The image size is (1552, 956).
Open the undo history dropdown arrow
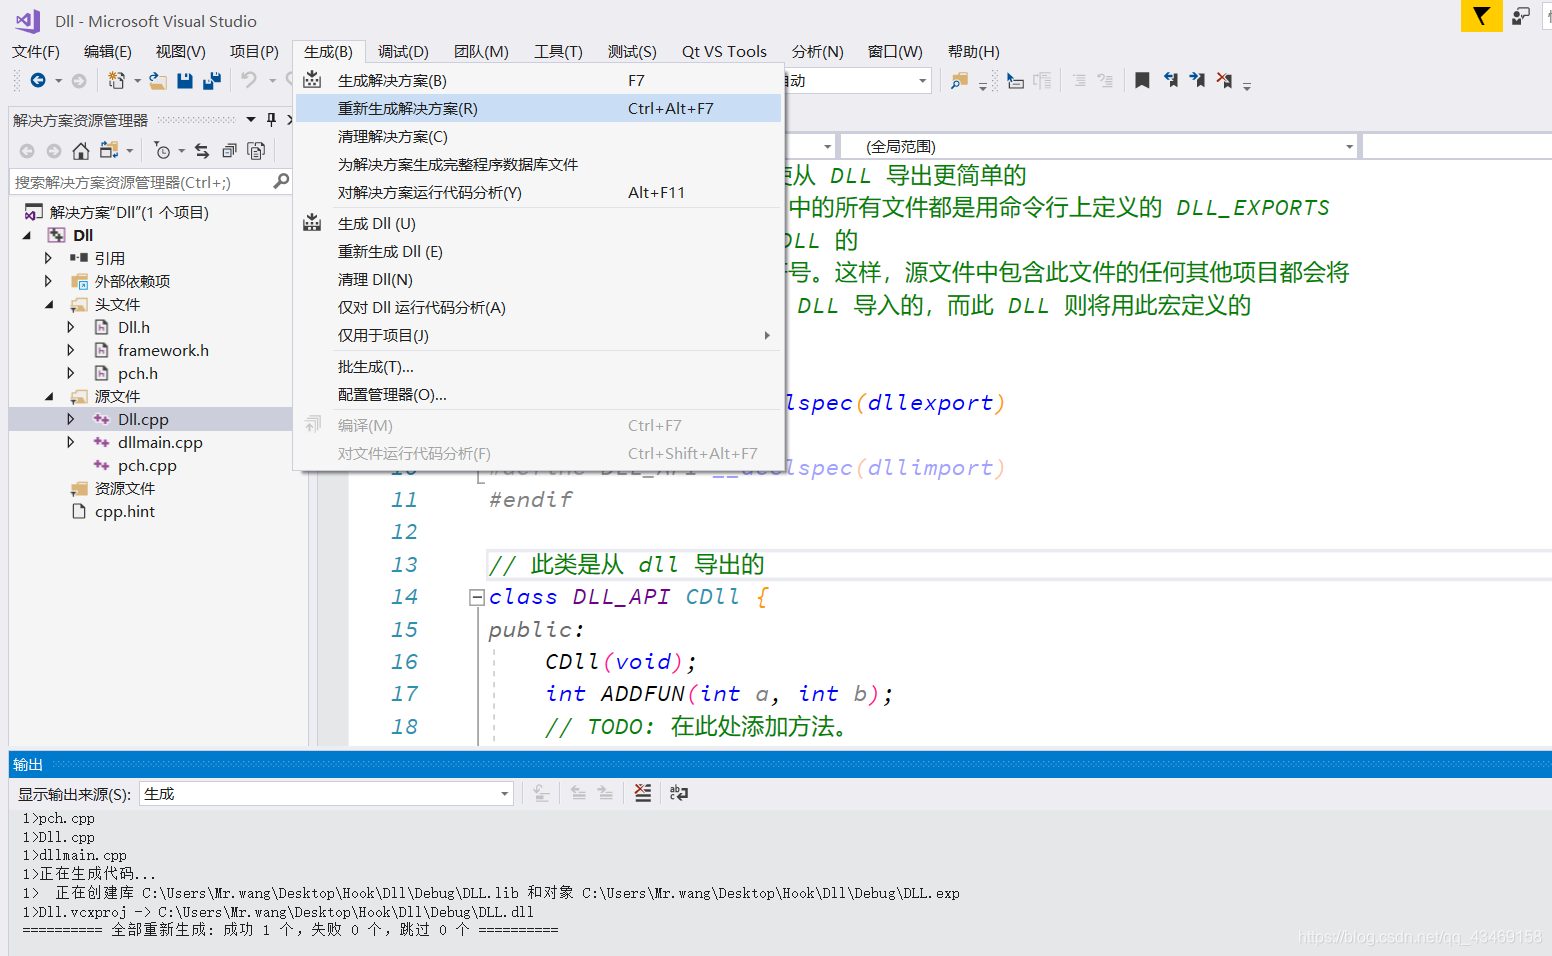click(x=272, y=80)
